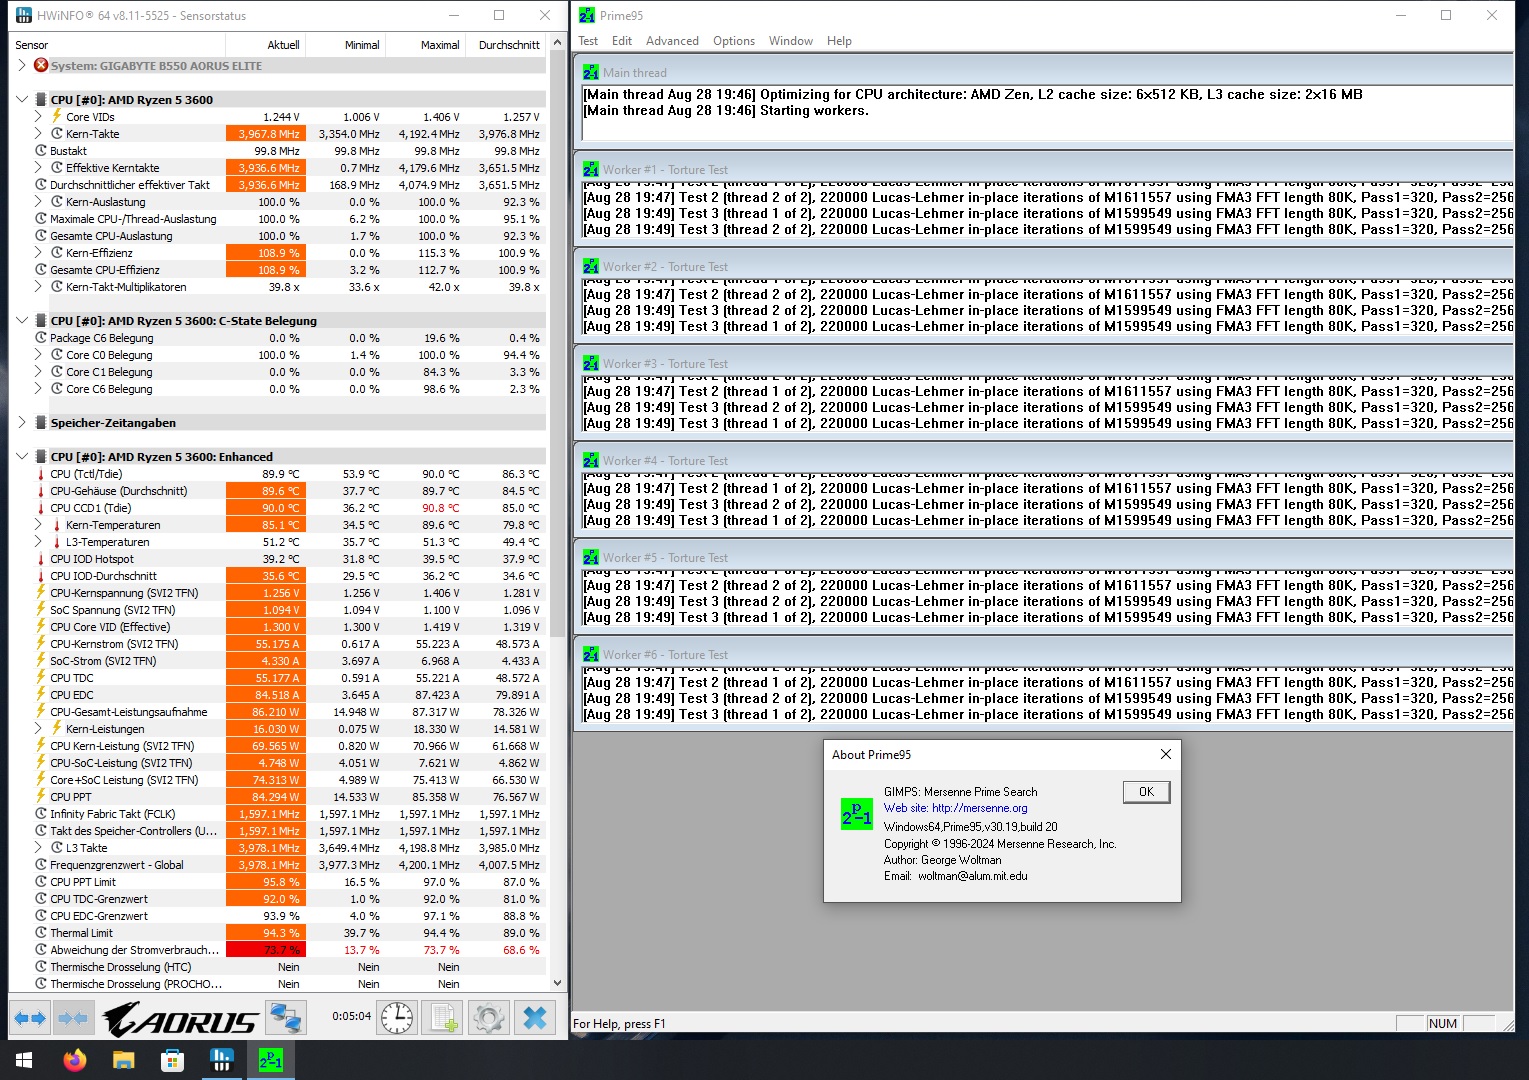The height and width of the screenshot is (1080, 1529).
Task: Open mersenne.org web site link
Action: 955,808
